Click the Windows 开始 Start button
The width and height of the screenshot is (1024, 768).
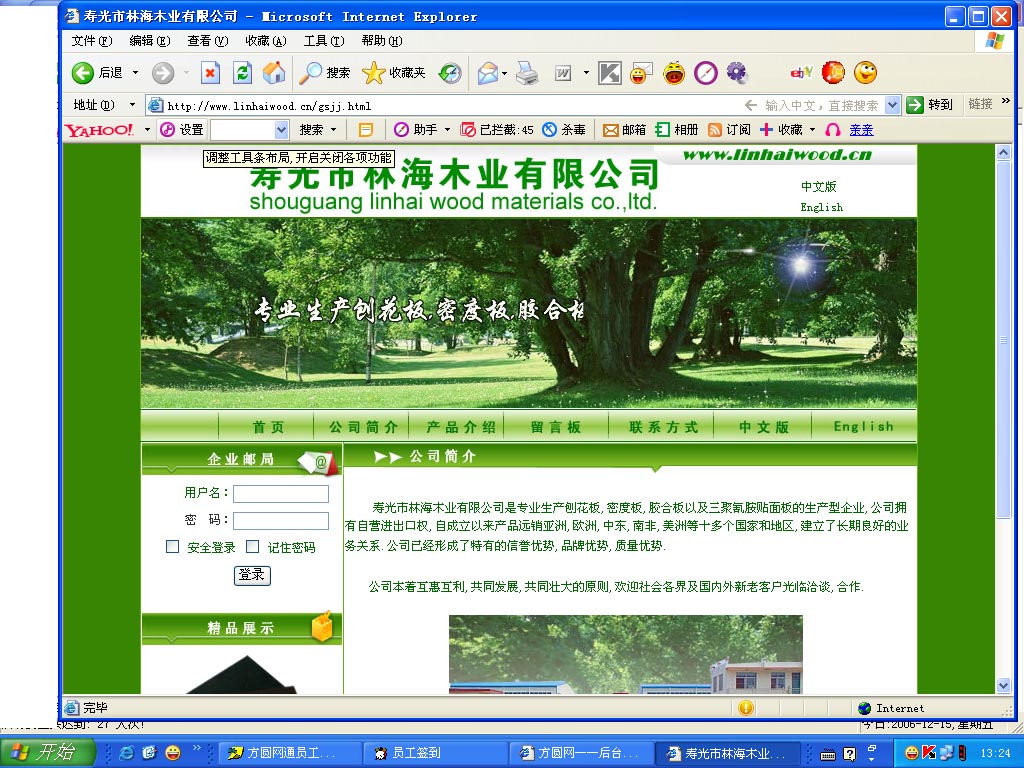46,753
